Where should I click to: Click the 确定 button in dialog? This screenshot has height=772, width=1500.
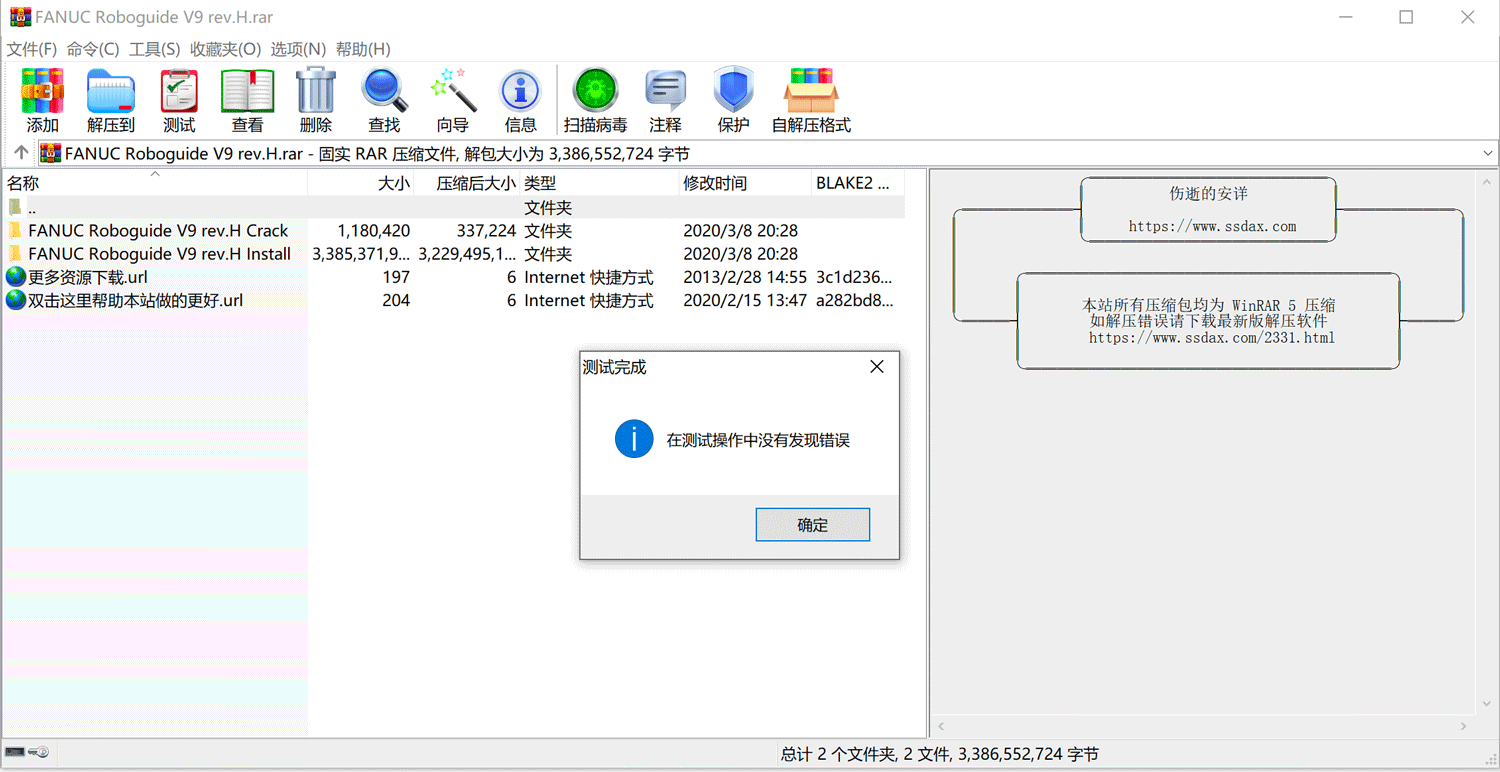812,525
